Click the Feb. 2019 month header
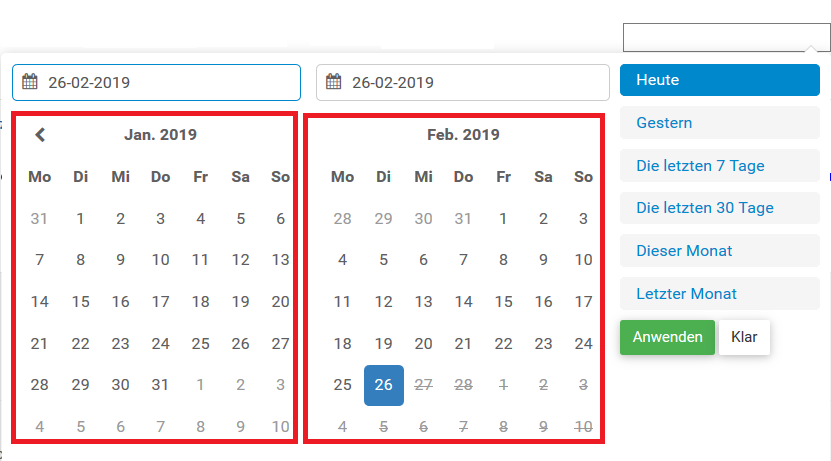Screen dimensions: 831x461 [x=463, y=134]
